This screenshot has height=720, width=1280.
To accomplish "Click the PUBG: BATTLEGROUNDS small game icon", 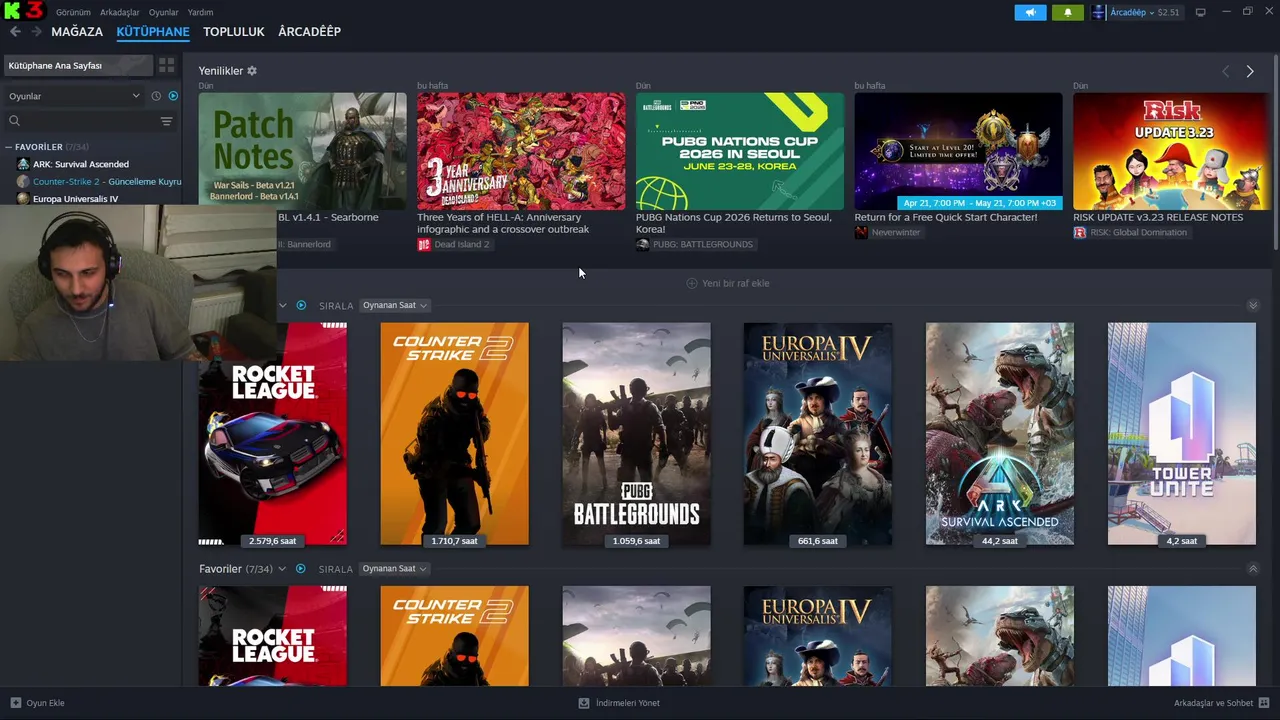I will [x=642, y=244].
